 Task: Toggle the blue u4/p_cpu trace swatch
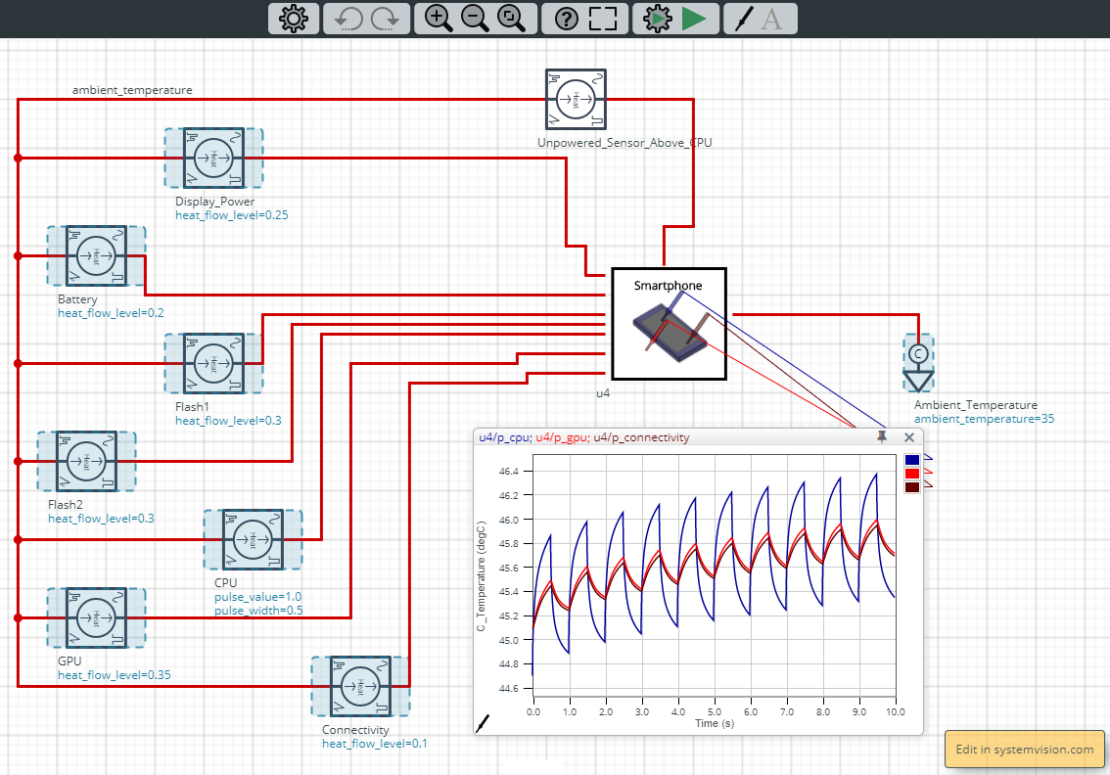point(911,460)
